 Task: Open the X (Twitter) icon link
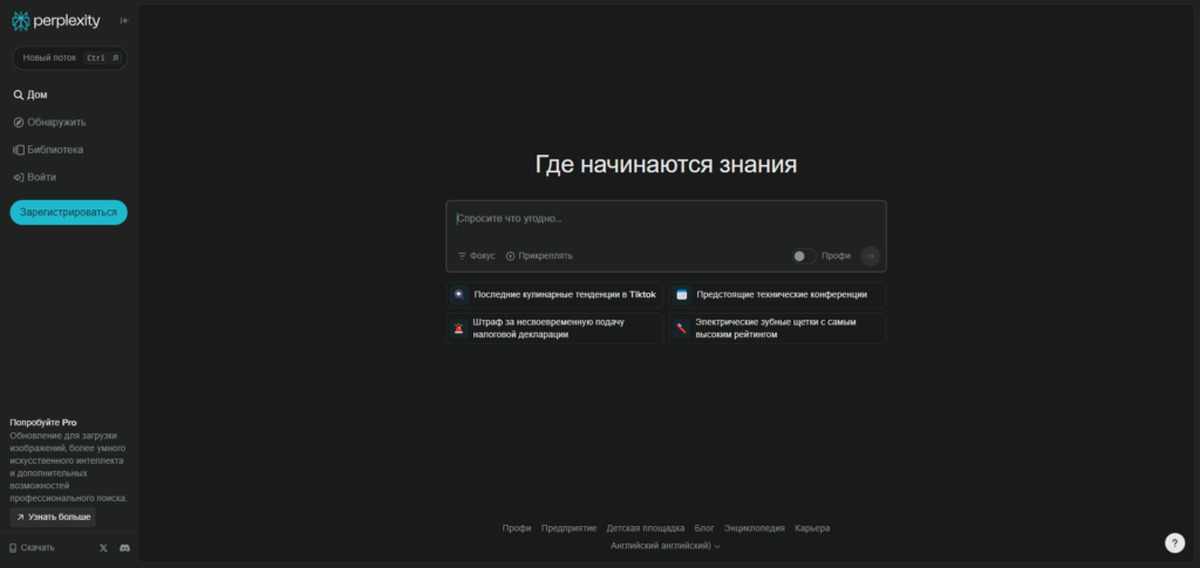pyautogui.click(x=104, y=547)
